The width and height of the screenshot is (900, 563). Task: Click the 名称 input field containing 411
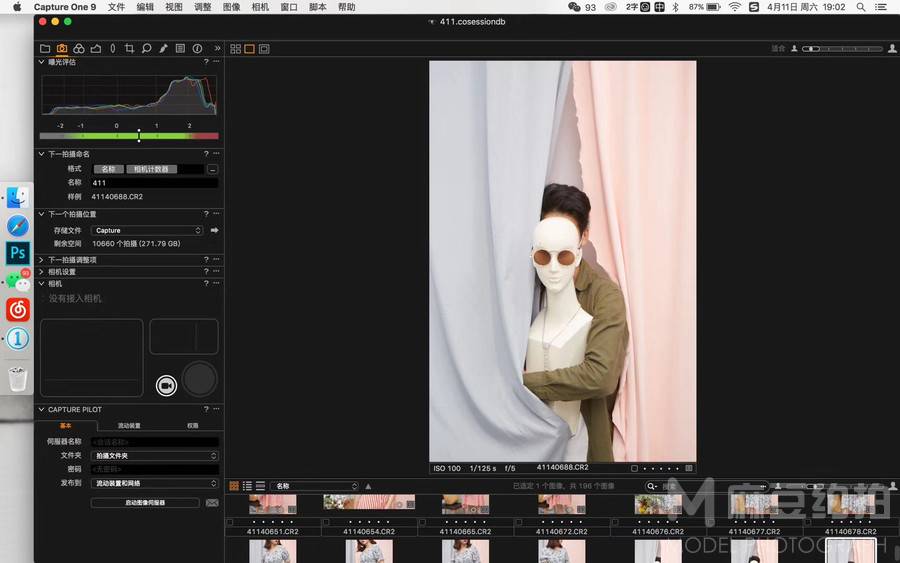[x=154, y=183]
